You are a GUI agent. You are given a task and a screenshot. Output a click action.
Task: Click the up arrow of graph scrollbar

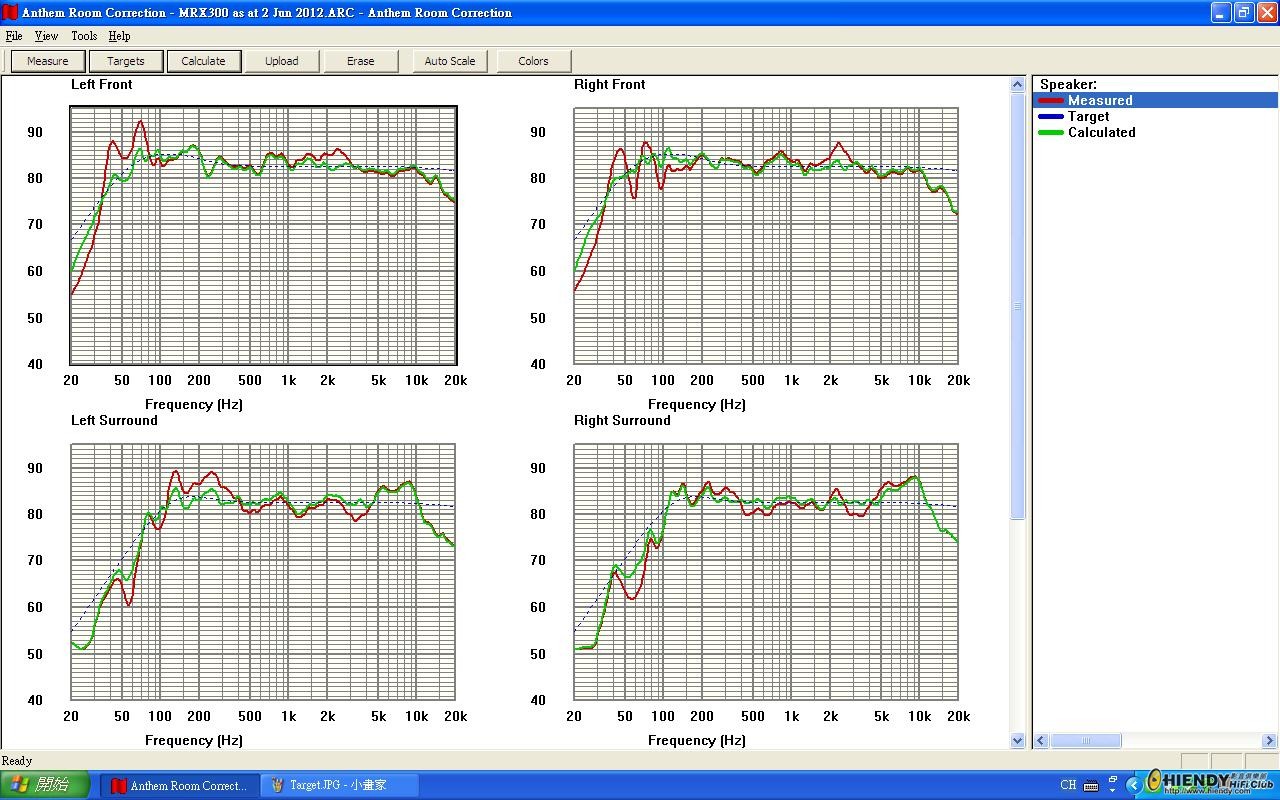(x=1018, y=85)
